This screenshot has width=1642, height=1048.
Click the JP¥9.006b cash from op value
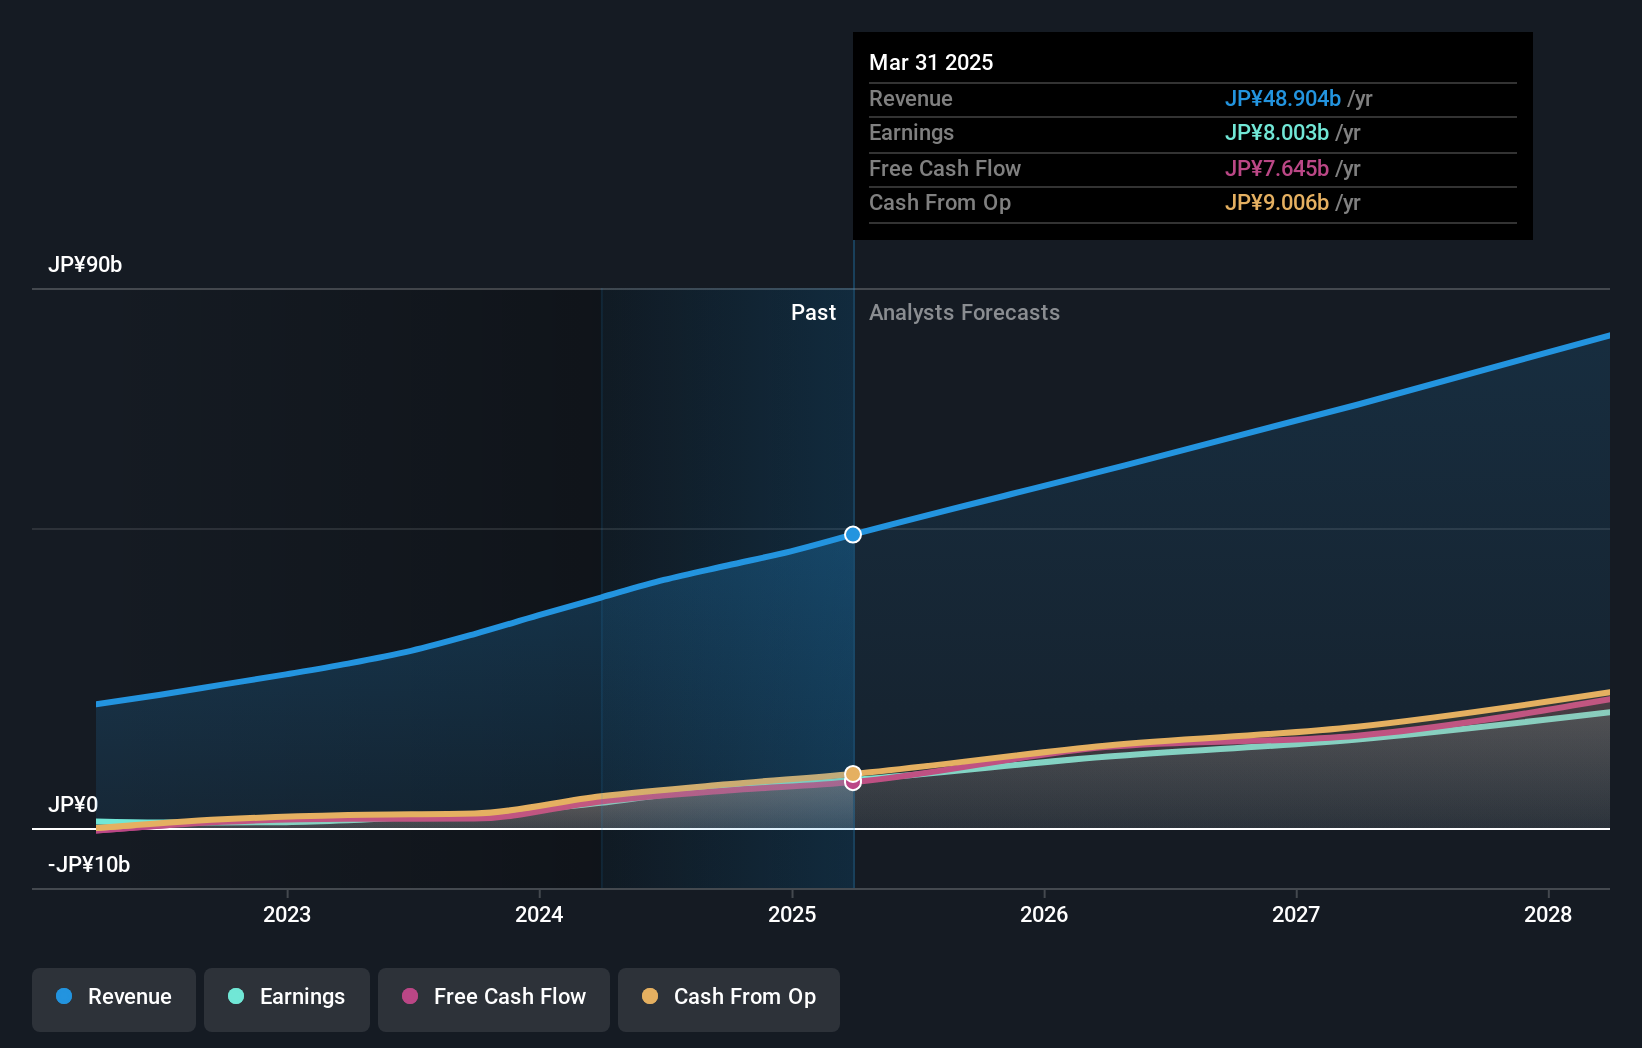point(1277,203)
